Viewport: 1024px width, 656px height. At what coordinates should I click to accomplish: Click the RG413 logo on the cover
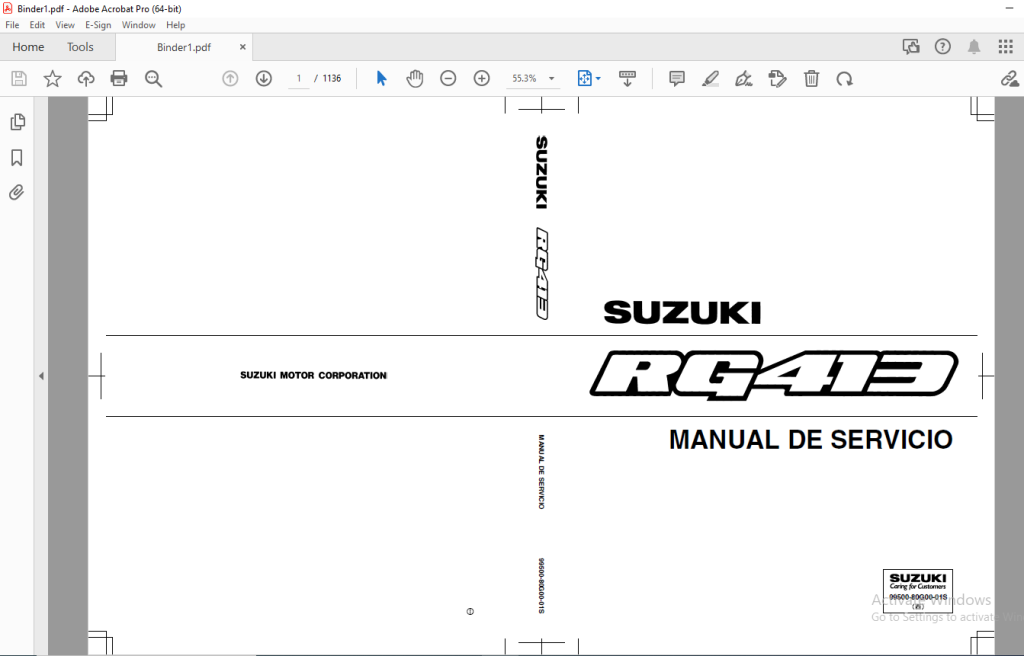(x=774, y=374)
